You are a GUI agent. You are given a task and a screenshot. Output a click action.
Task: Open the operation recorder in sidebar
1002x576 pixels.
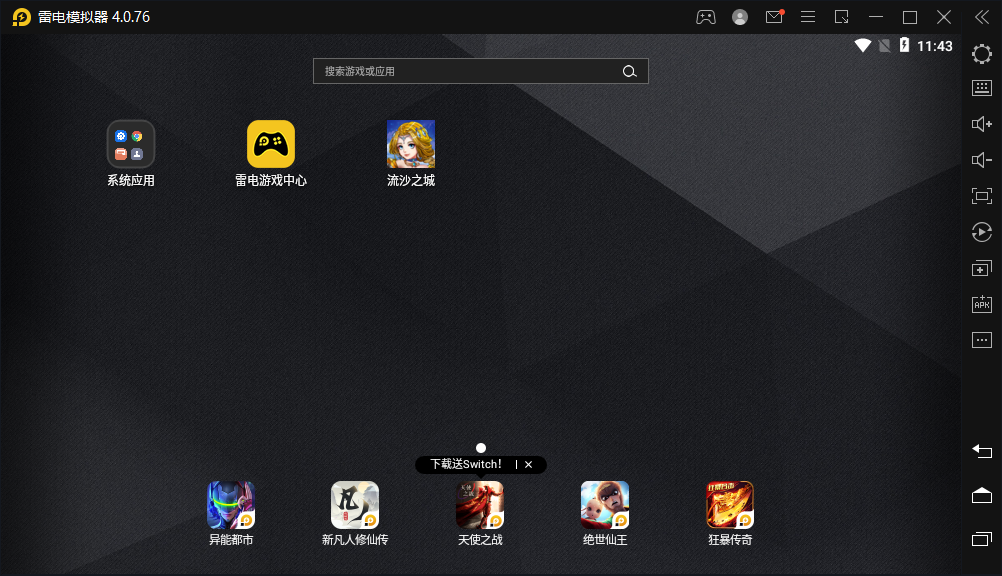click(x=982, y=232)
